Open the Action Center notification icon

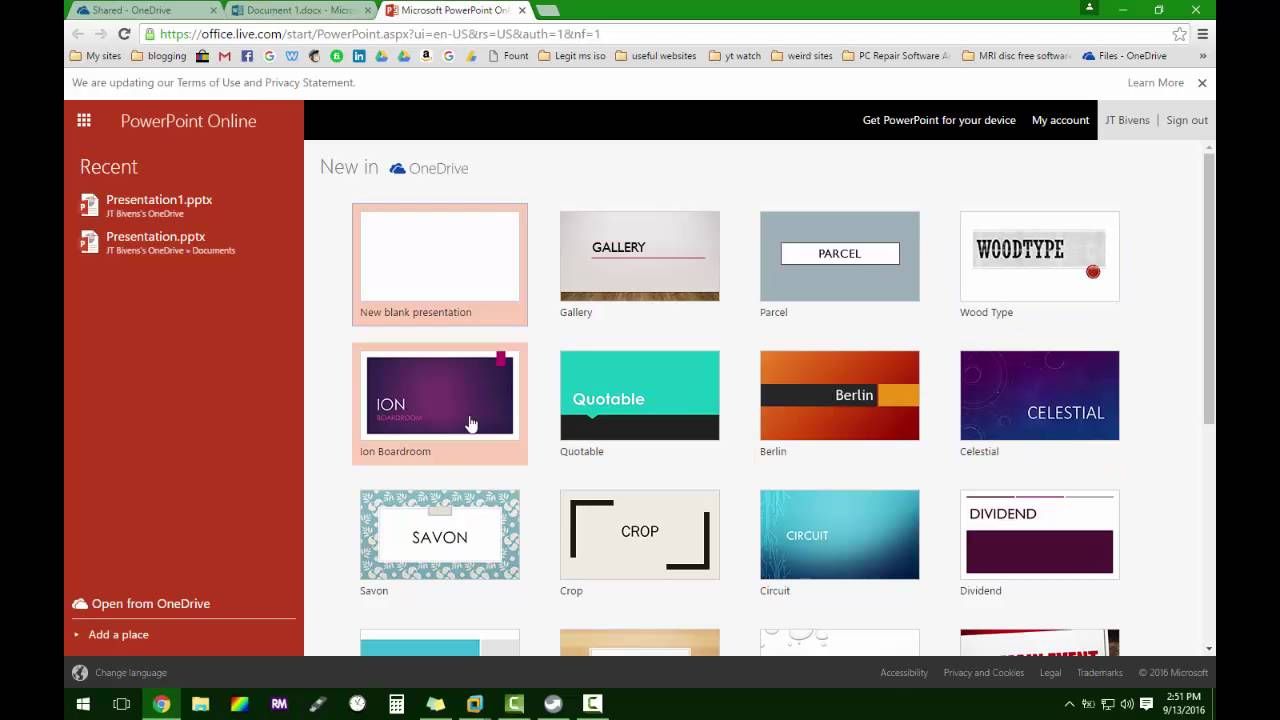pos(1147,704)
